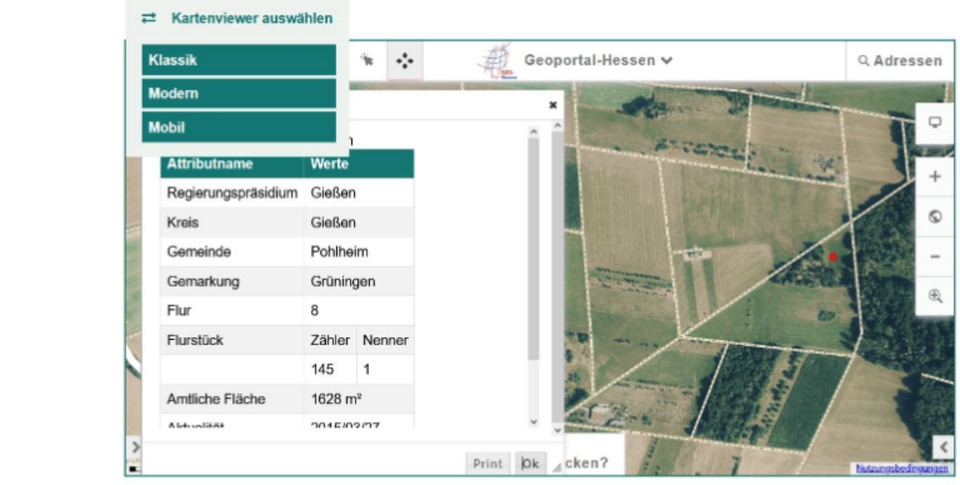
Task: Close the attribute info dialog
Action: coord(553,104)
